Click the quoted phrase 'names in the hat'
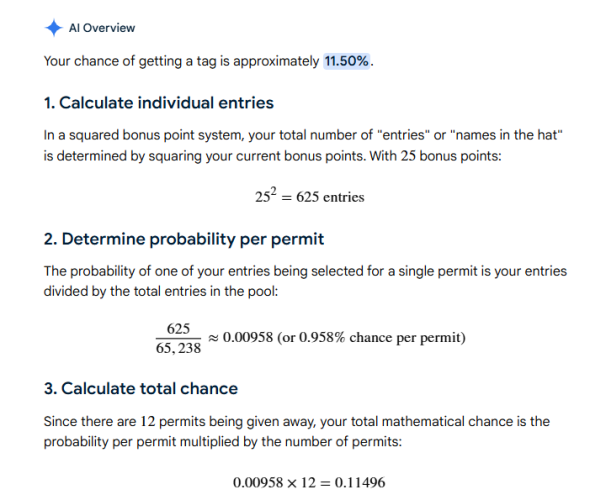This screenshot has height=500, width=590. pyautogui.click(x=509, y=135)
